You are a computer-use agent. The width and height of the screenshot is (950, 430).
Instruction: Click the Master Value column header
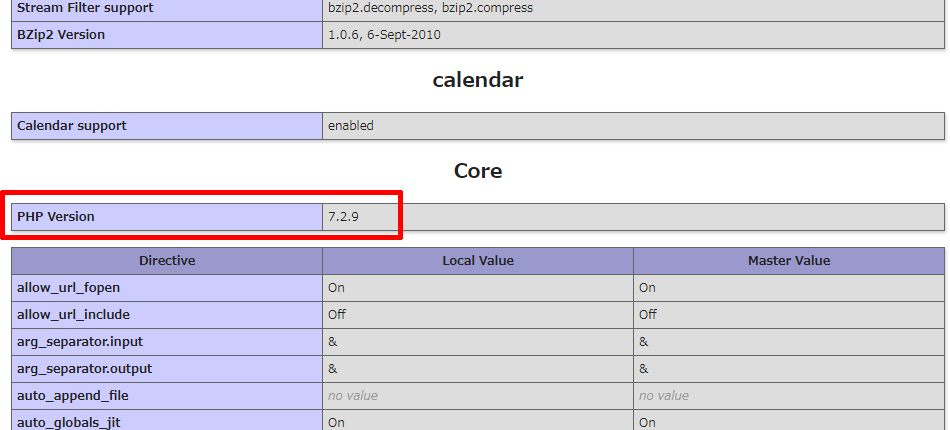point(788,261)
